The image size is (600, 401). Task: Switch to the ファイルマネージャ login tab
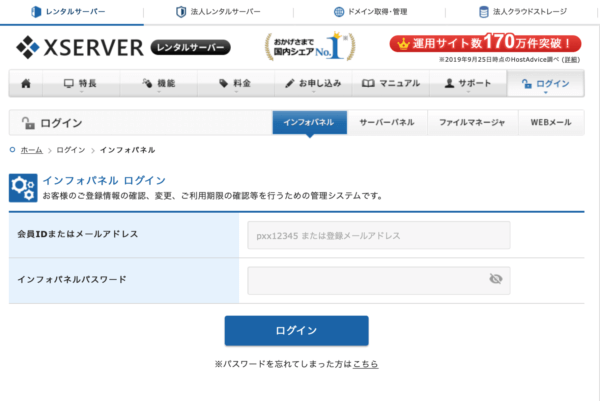pyautogui.click(x=472, y=122)
